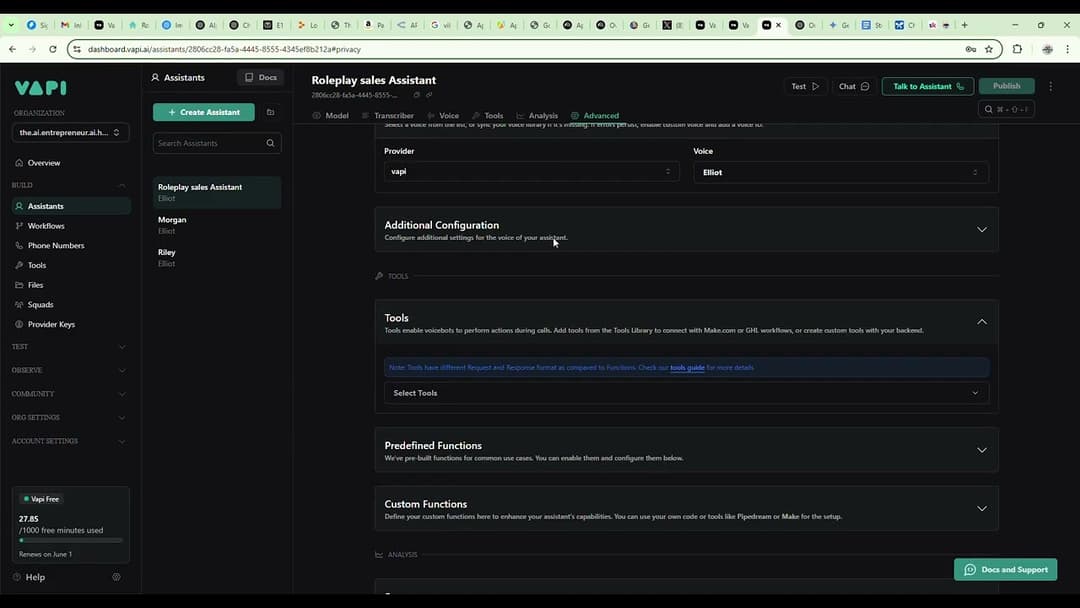
Task: Click Talk to Assistant
Action: pyautogui.click(x=928, y=87)
